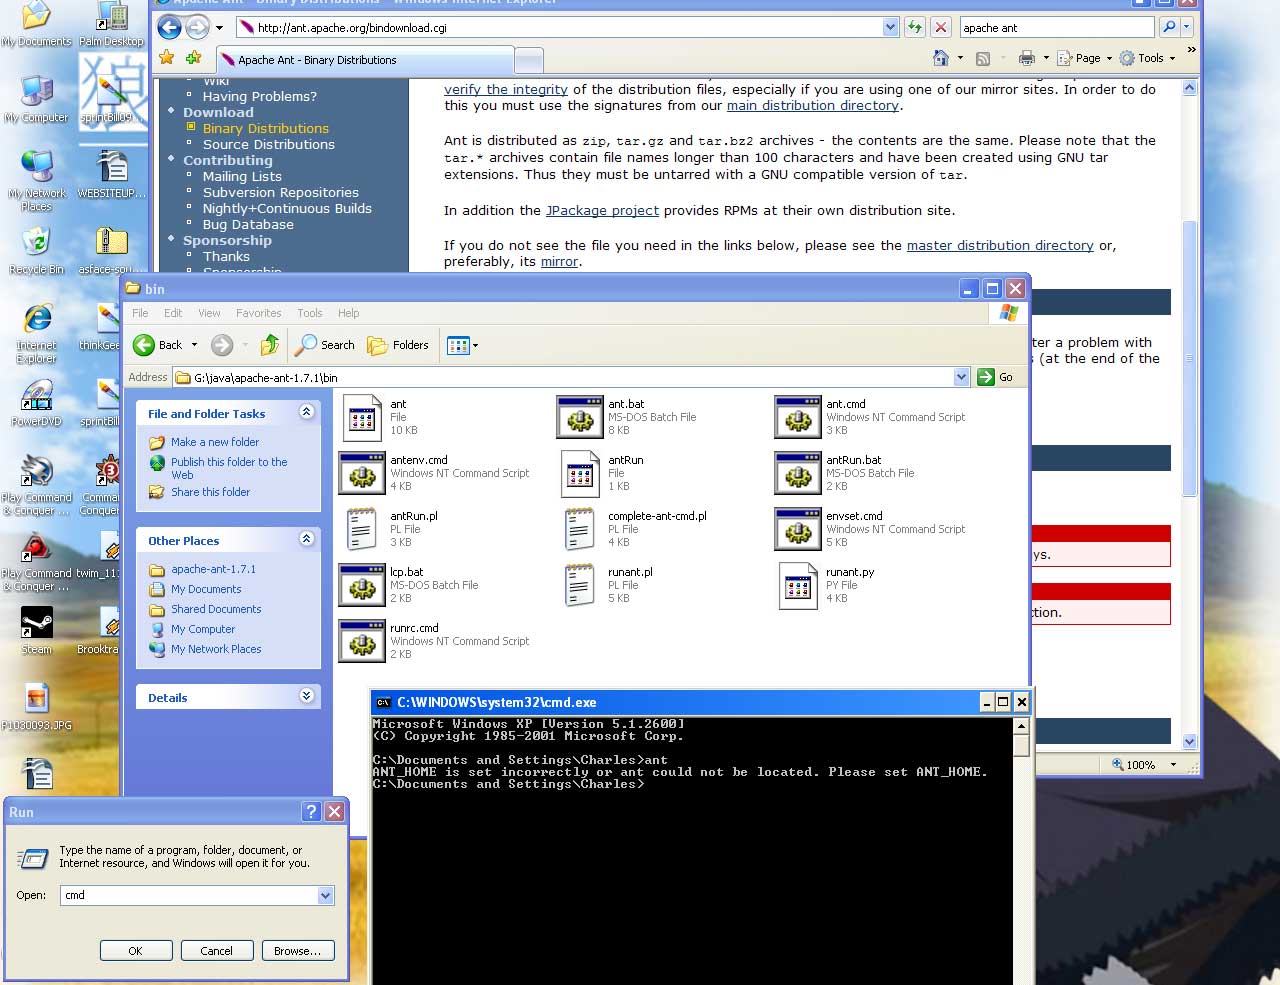Image resolution: width=1280 pixels, height=985 pixels.
Task: Click the Back button in bin window
Action: 158,345
